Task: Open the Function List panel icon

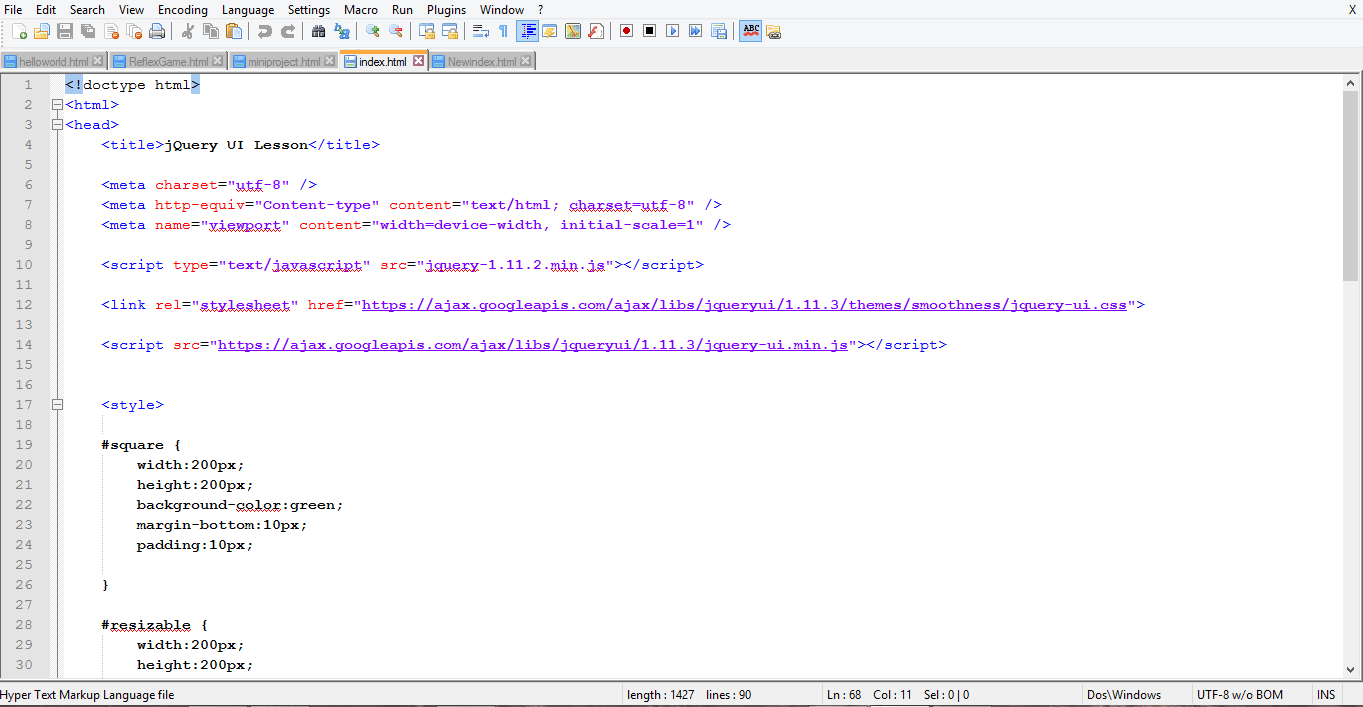Action: click(x=596, y=31)
